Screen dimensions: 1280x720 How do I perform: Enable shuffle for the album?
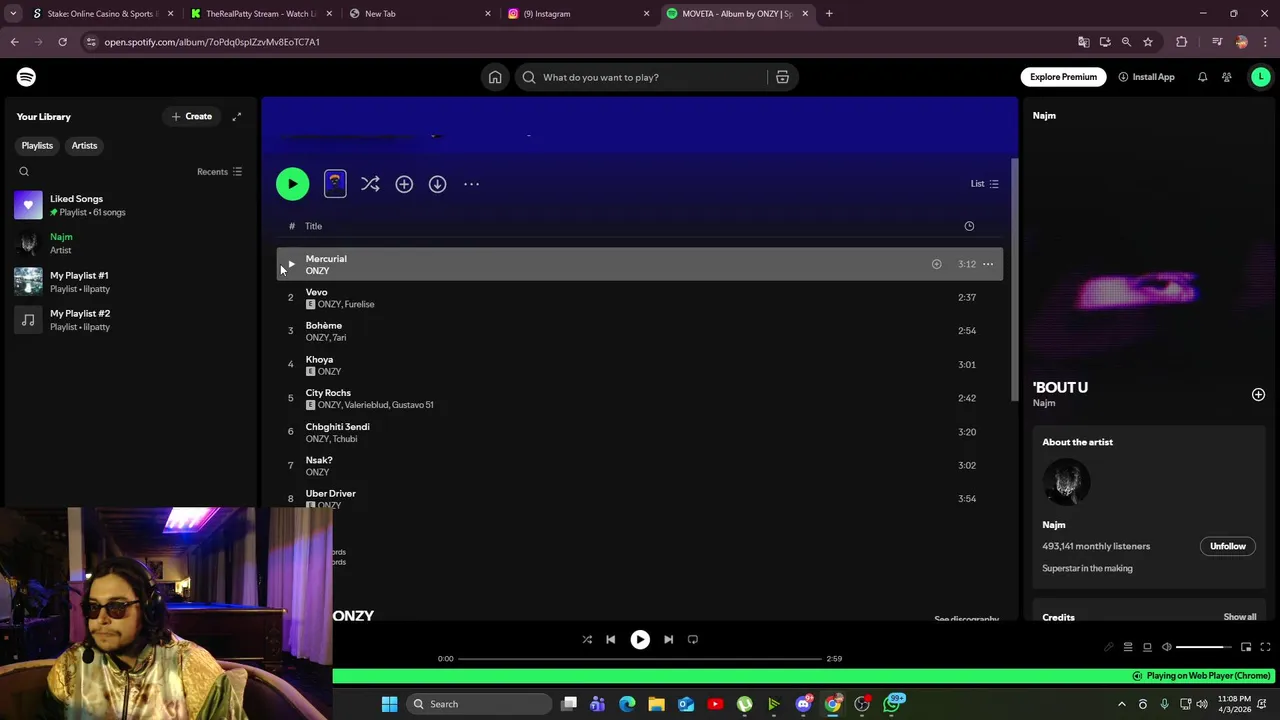click(370, 184)
